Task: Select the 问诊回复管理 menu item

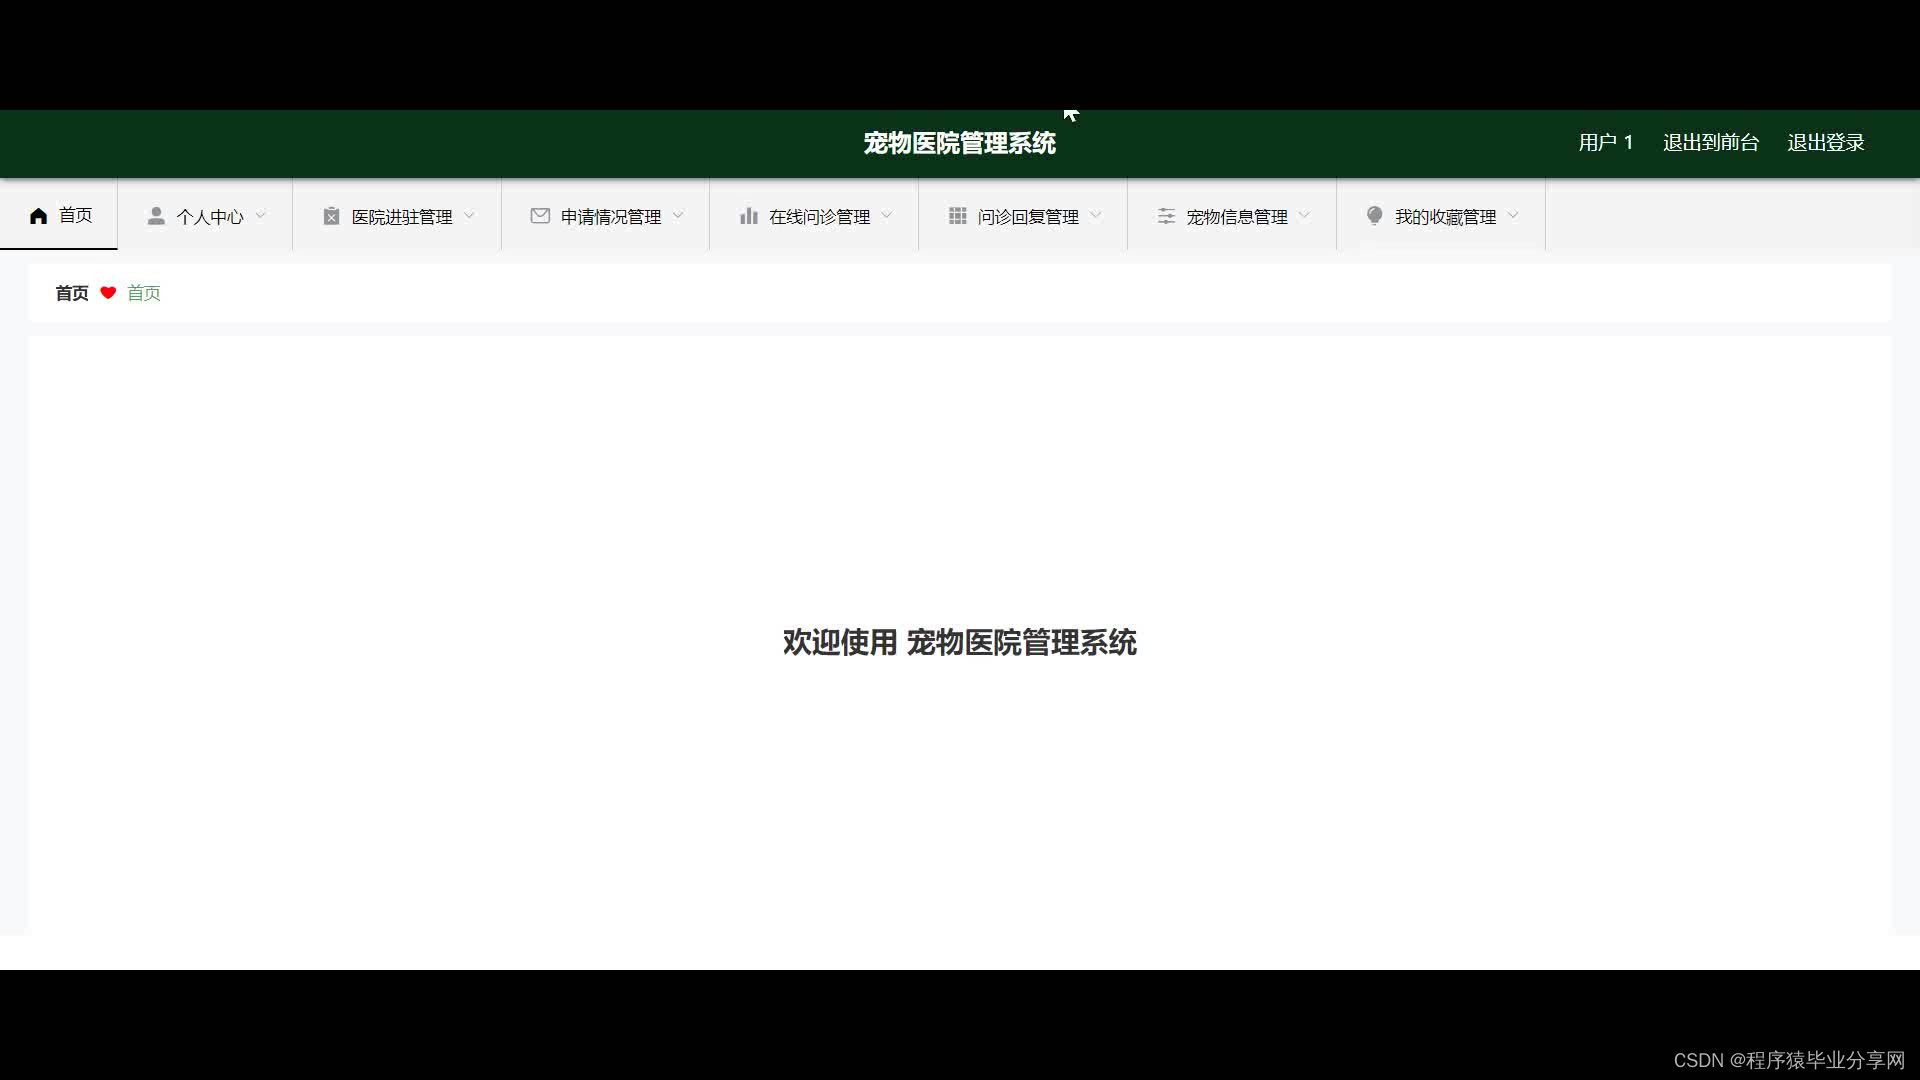Action: (1027, 217)
